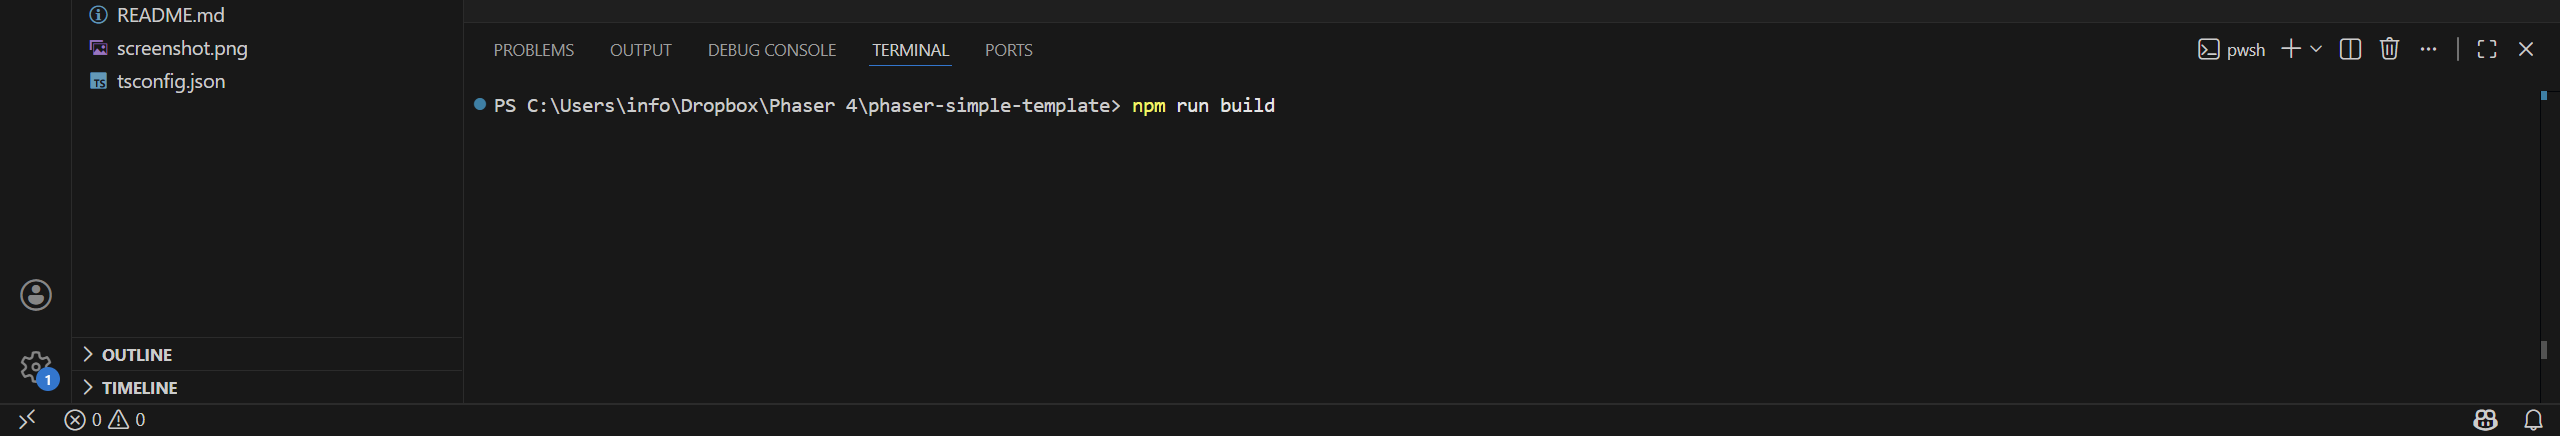This screenshot has width=2560, height=436.
Task: Maximize the panel size
Action: tap(2487, 49)
